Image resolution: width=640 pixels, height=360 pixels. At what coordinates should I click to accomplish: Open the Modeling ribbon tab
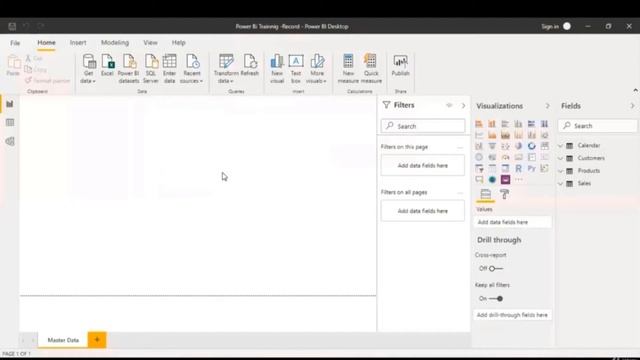point(115,43)
